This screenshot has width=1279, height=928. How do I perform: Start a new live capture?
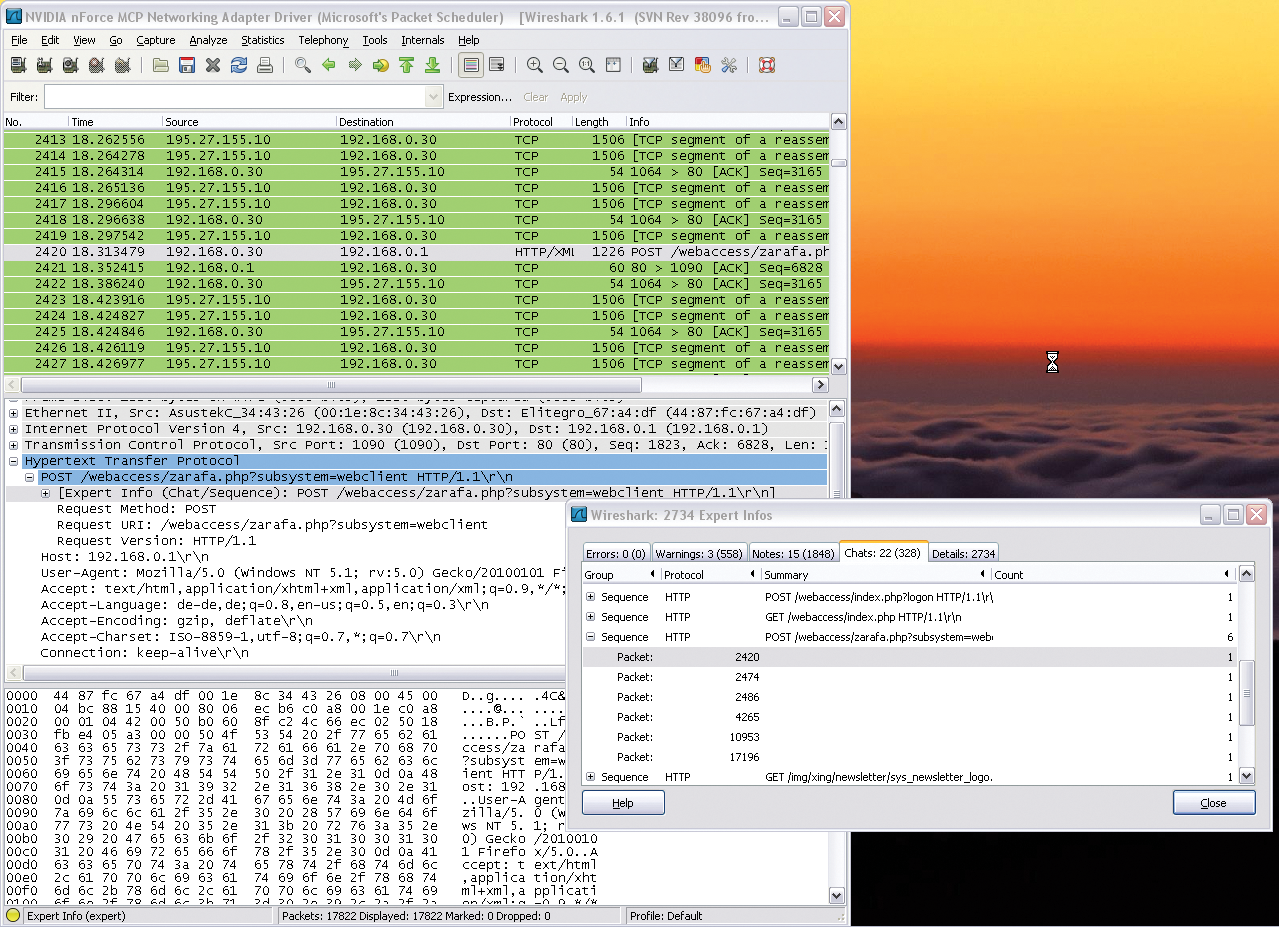70,65
